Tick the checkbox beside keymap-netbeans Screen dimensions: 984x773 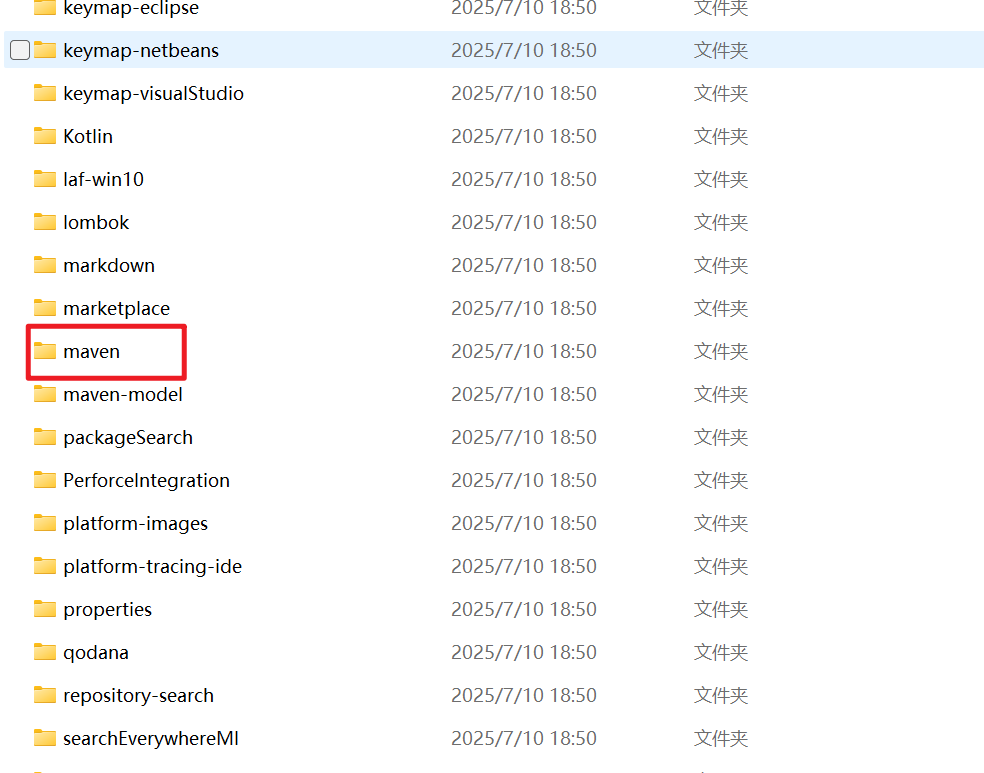20,50
